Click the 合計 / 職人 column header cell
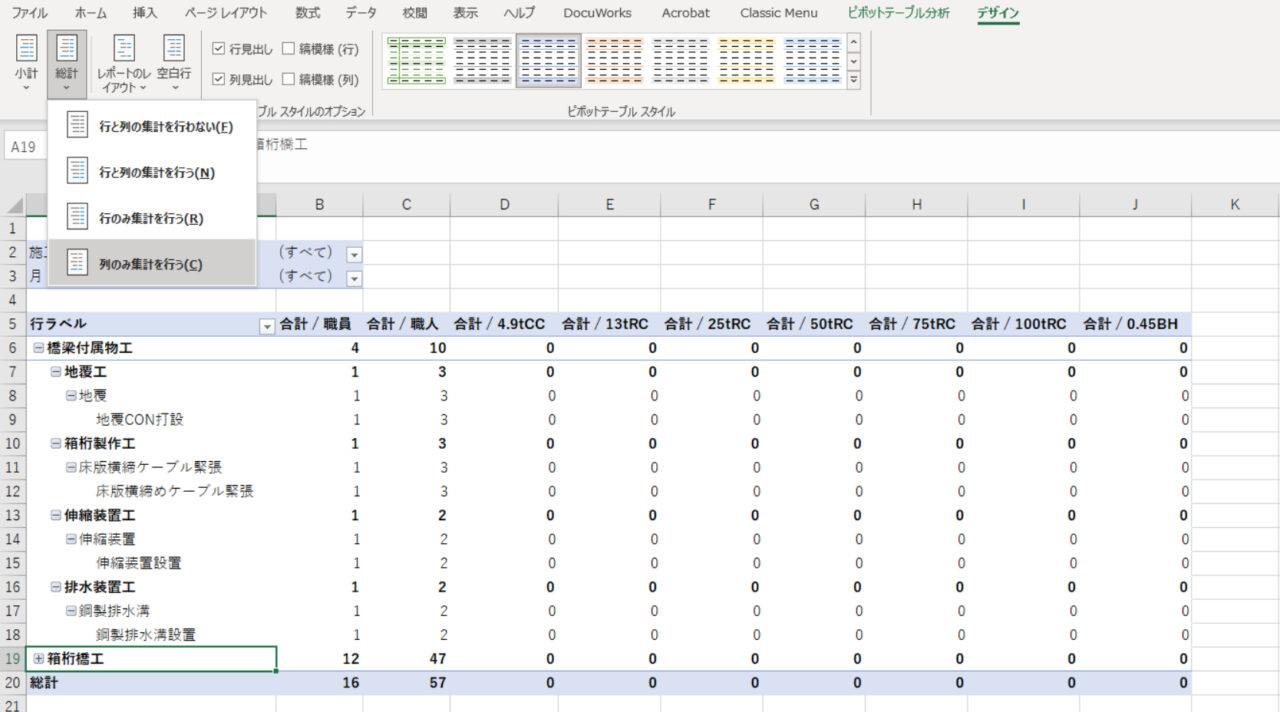Viewport: 1280px width, 712px height. (x=407, y=324)
